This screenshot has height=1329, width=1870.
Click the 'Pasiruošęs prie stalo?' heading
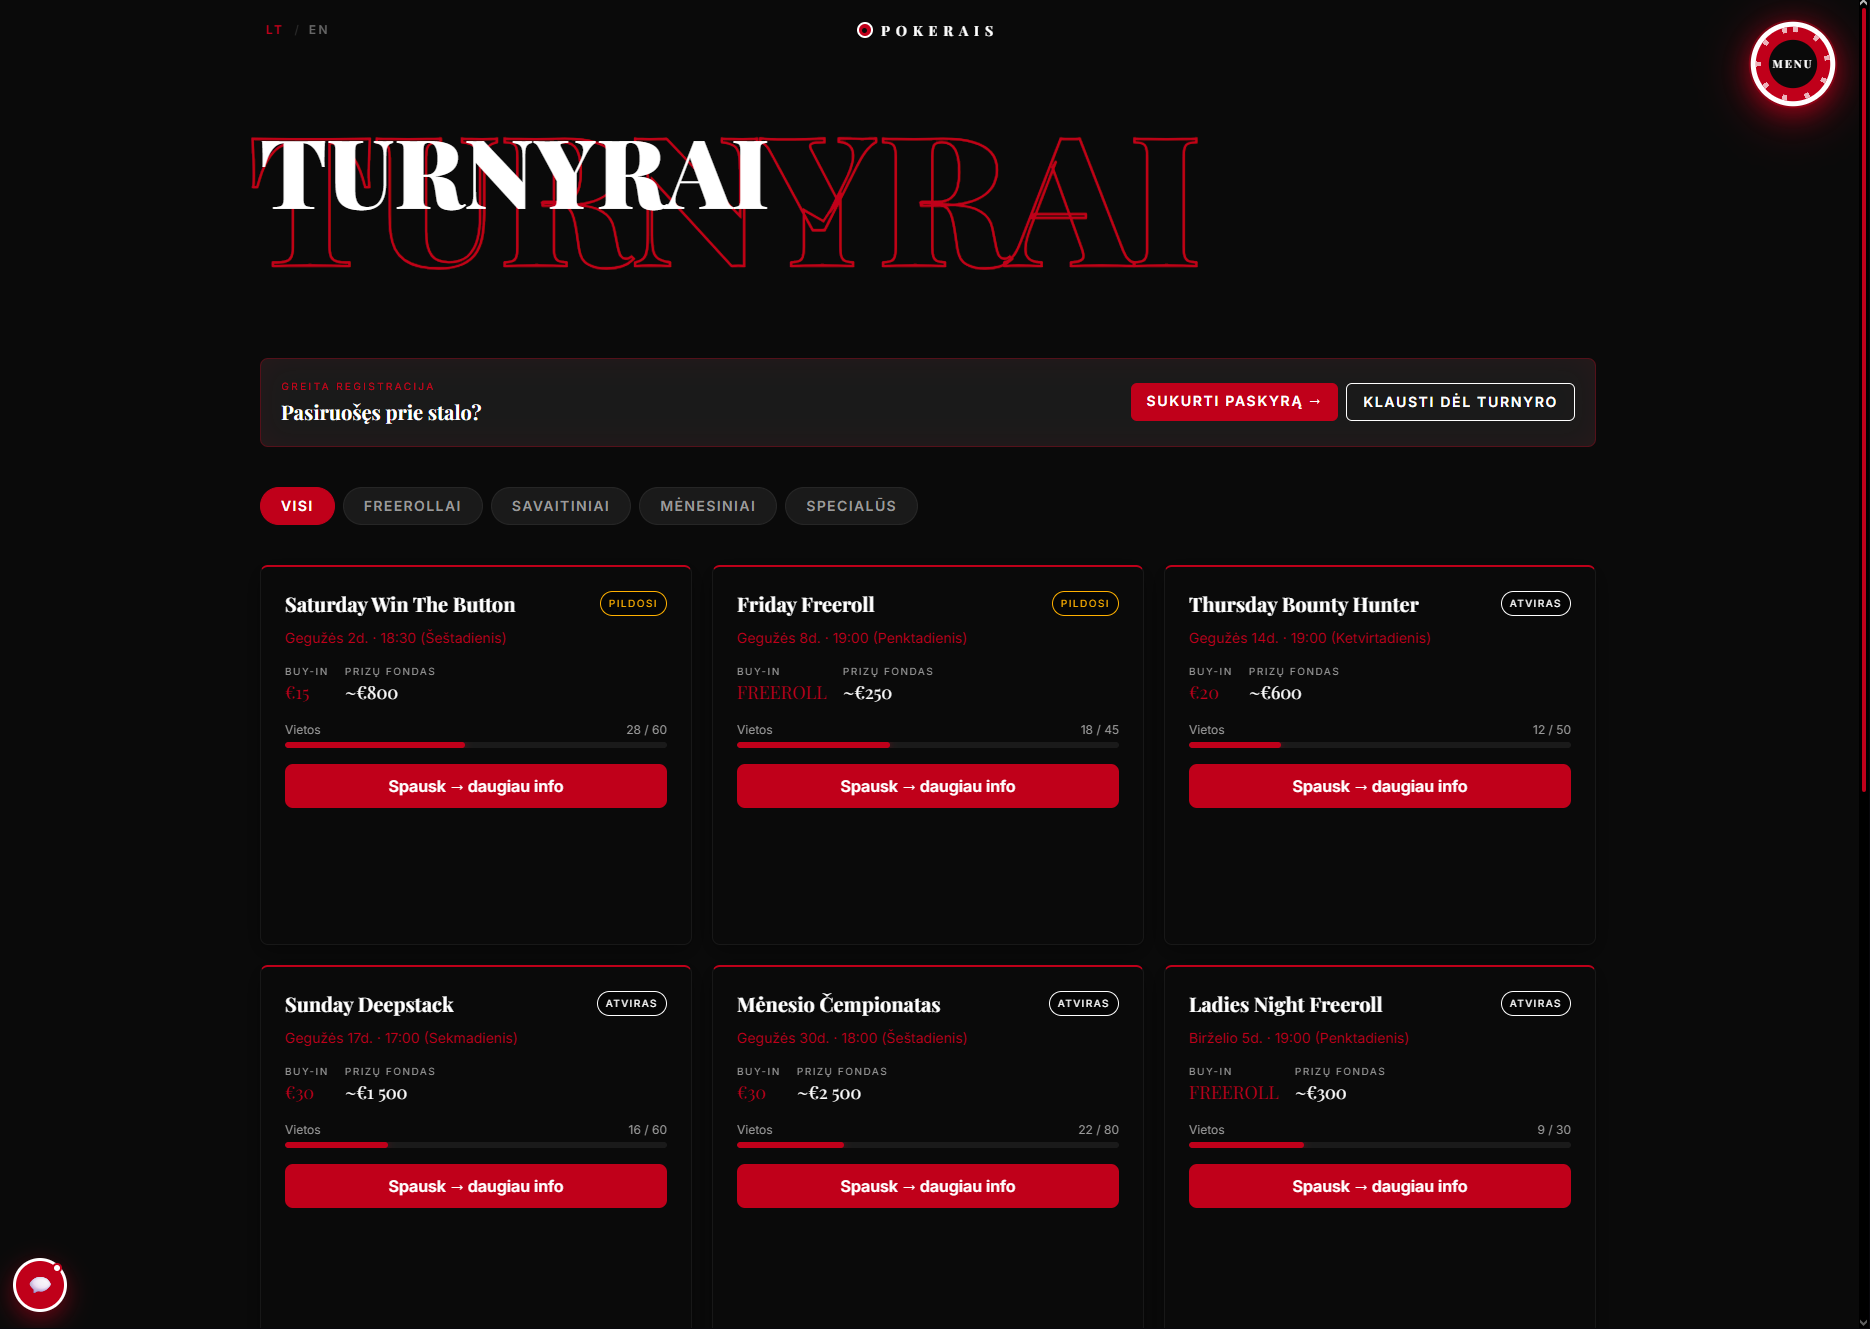381,413
